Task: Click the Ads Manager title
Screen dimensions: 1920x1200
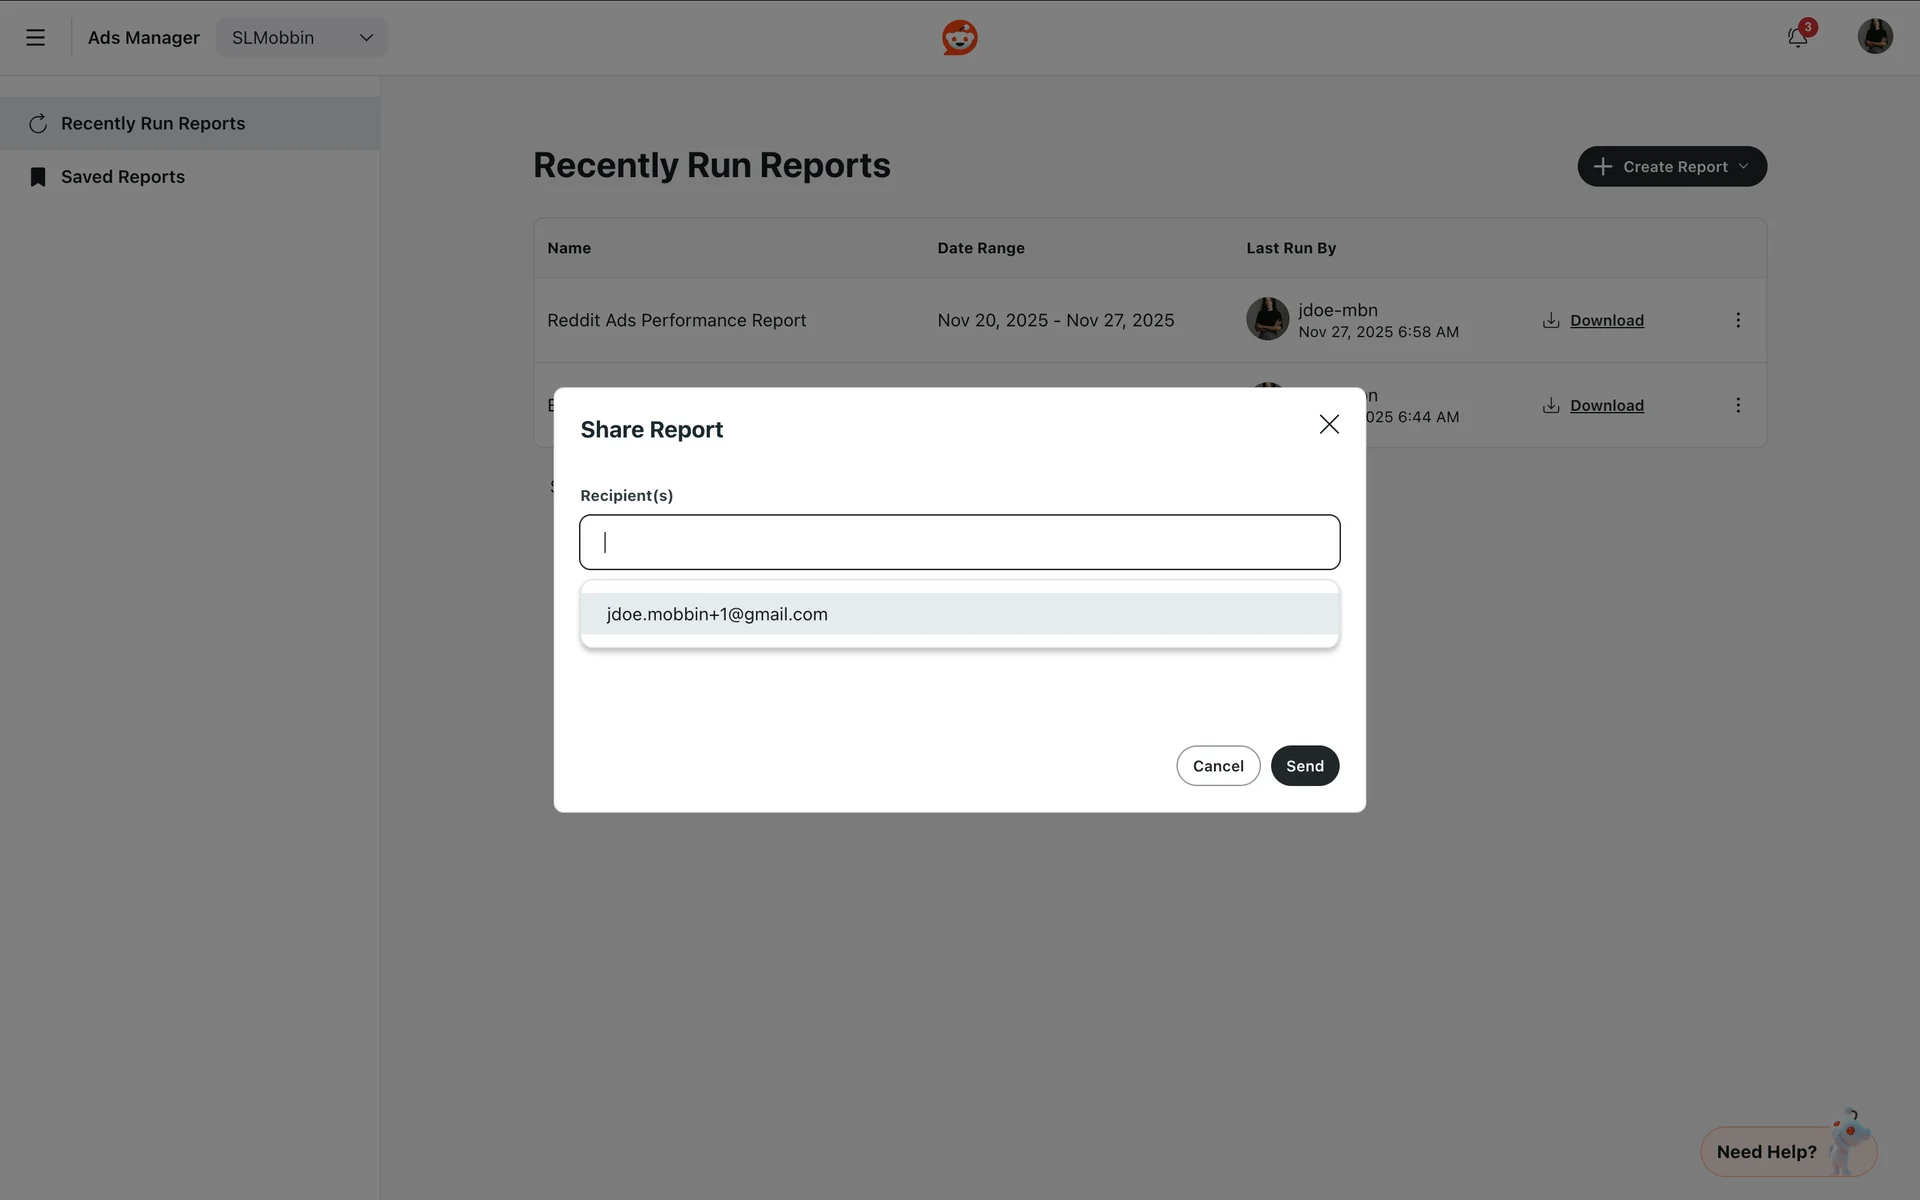Action: click(x=144, y=38)
